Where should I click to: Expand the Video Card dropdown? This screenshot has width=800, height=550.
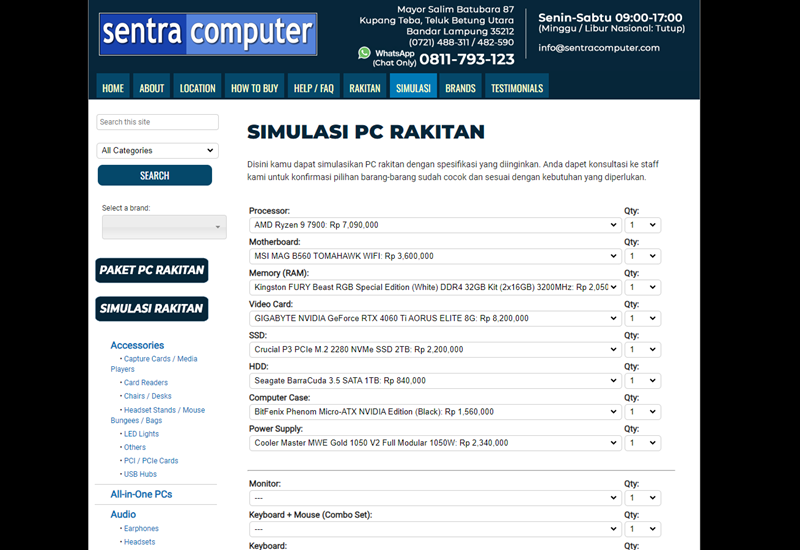coord(434,318)
